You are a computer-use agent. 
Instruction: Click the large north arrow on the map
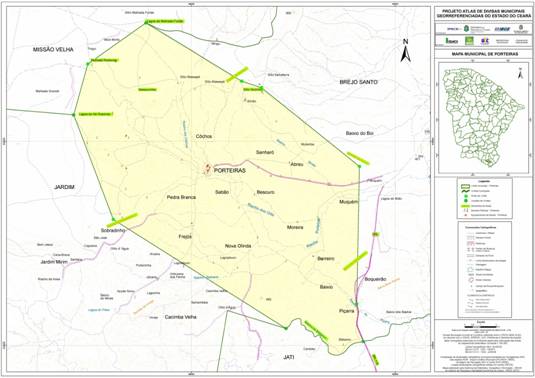tap(405, 50)
